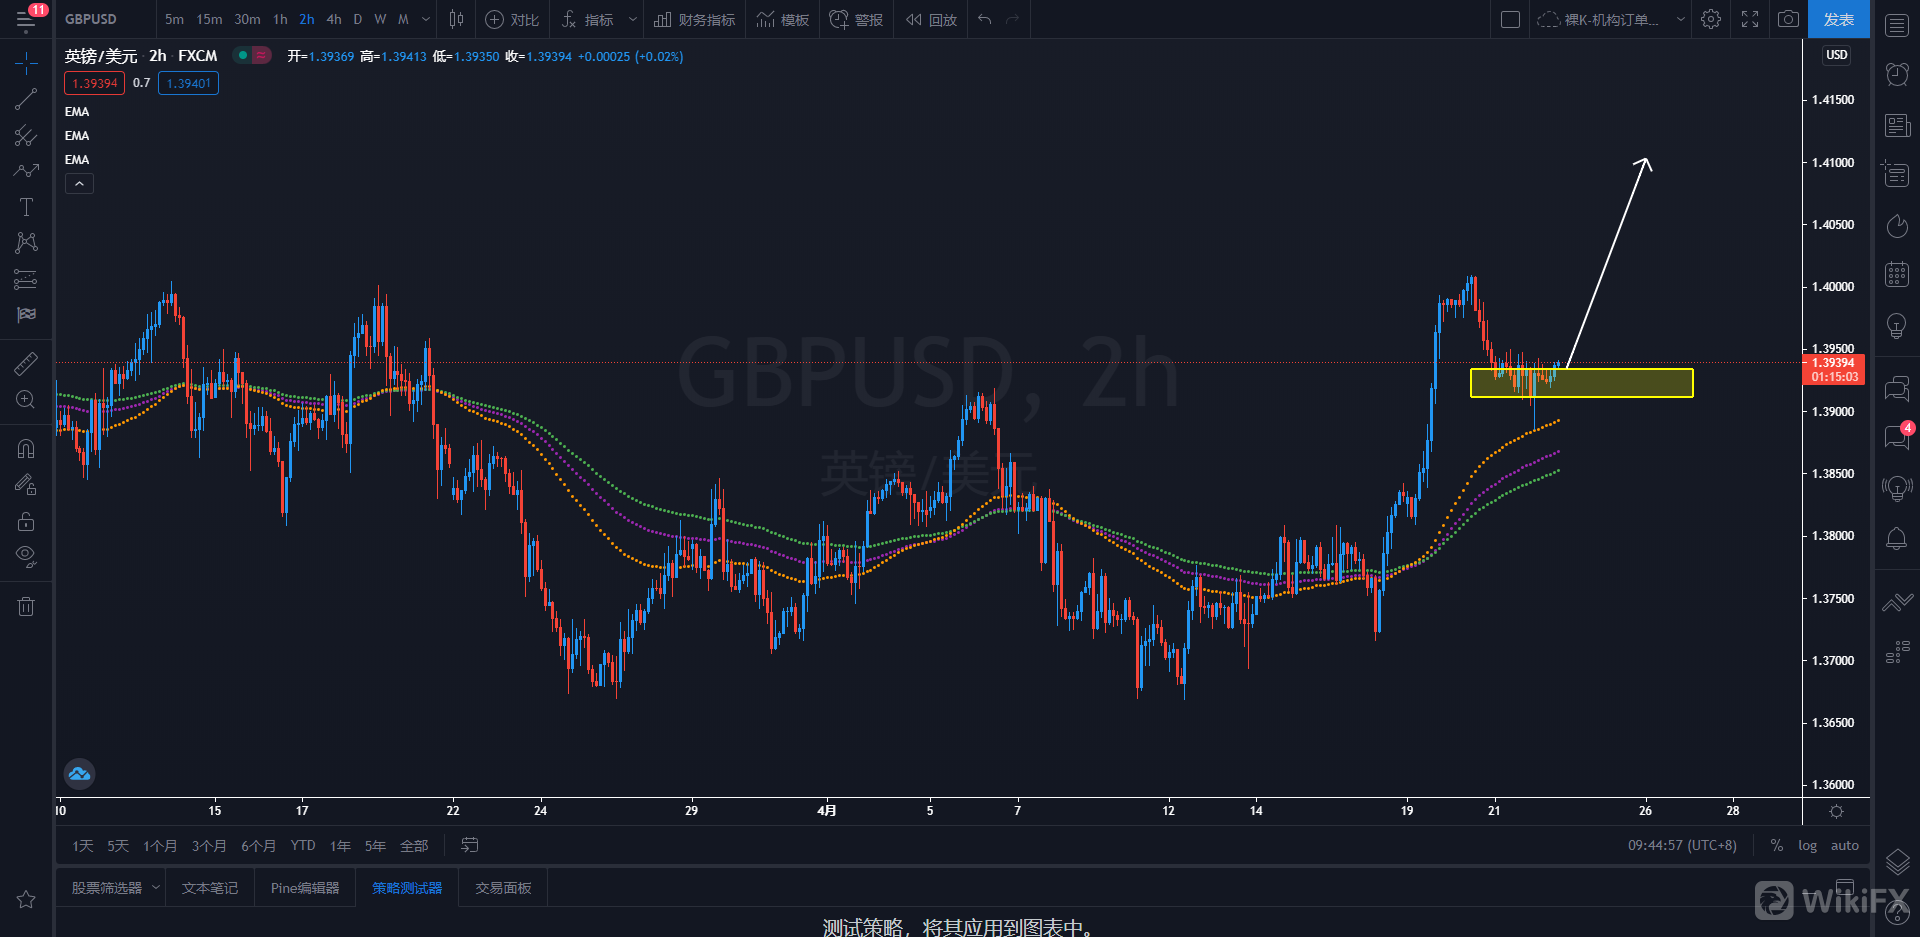This screenshot has width=1920, height=937.
Task: Take a chart snapshot with camera icon
Action: tap(1788, 19)
